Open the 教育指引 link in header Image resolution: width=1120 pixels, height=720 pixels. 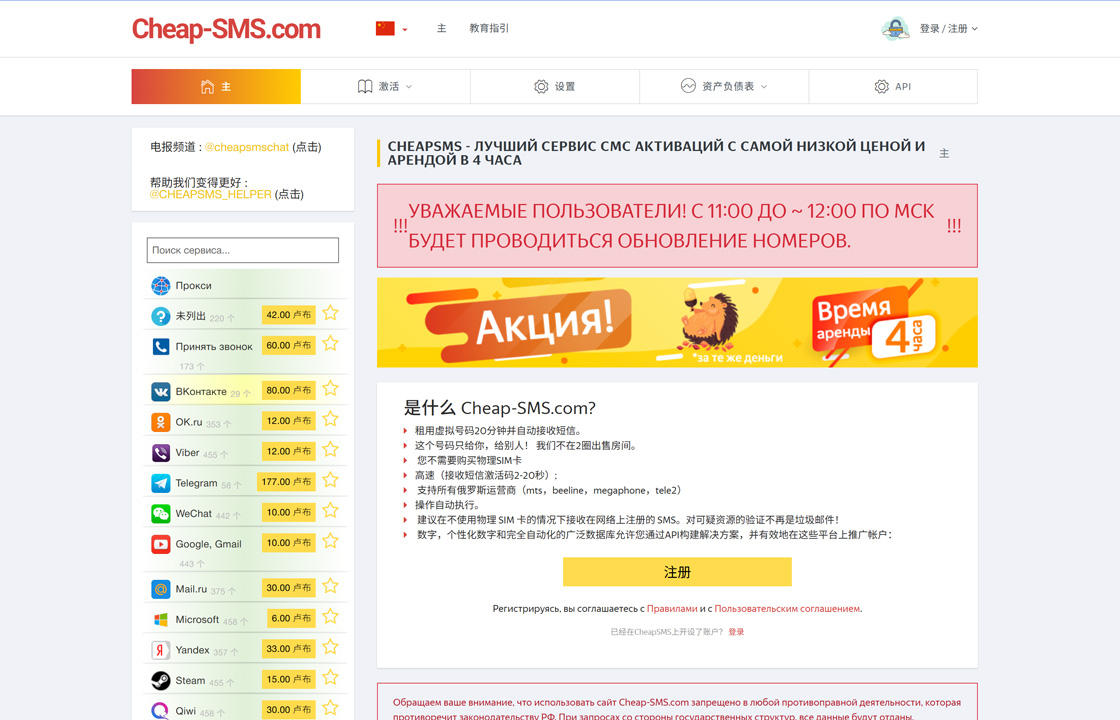pos(489,29)
